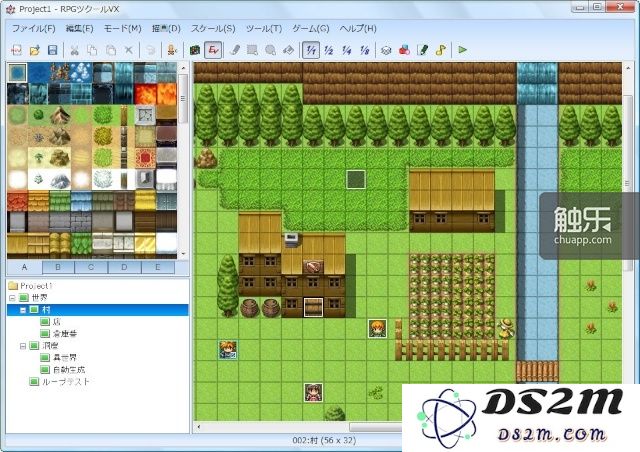
Task: Switch to tileset tab E
Action: point(158,267)
